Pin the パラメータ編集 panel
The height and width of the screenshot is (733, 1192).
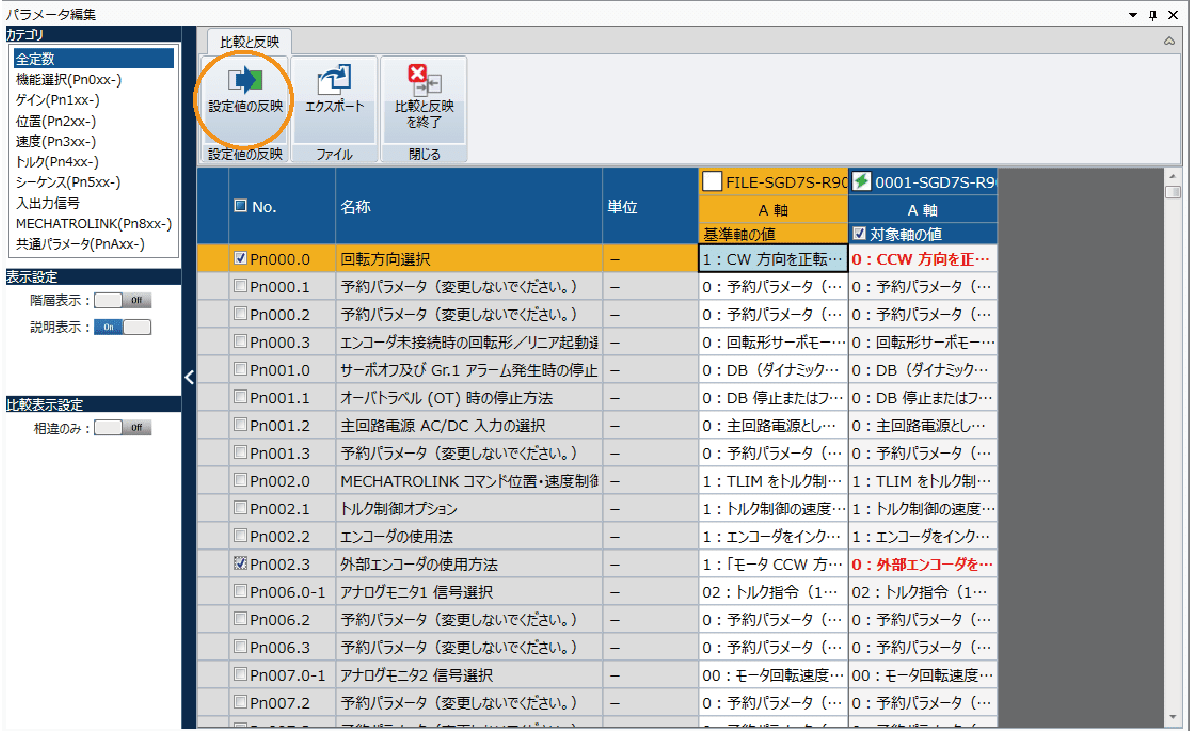tap(1152, 15)
